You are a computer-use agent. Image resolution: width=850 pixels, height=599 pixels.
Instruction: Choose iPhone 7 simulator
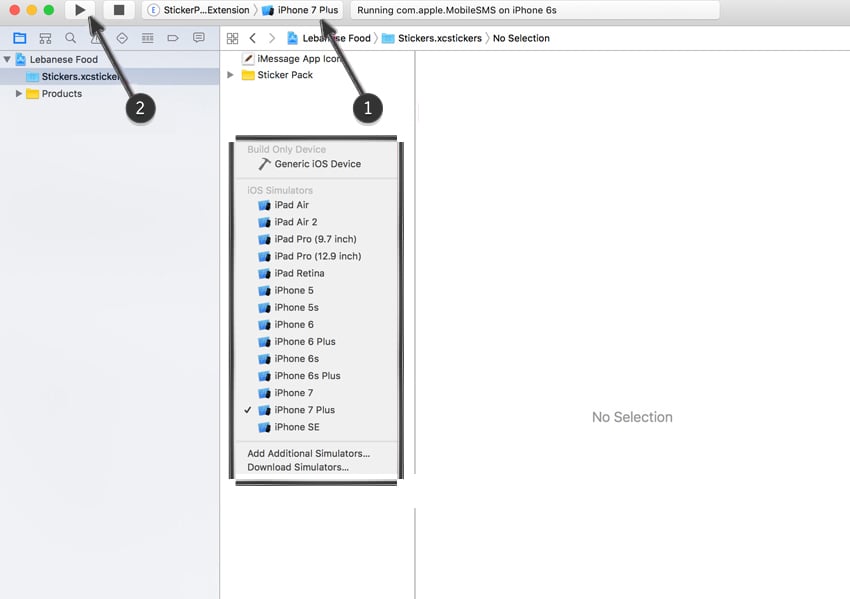pos(317,392)
